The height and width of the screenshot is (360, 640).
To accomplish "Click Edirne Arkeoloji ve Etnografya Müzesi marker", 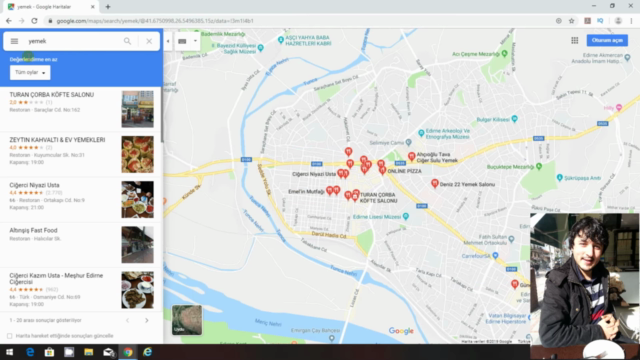I will pyautogui.click(x=421, y=133).
